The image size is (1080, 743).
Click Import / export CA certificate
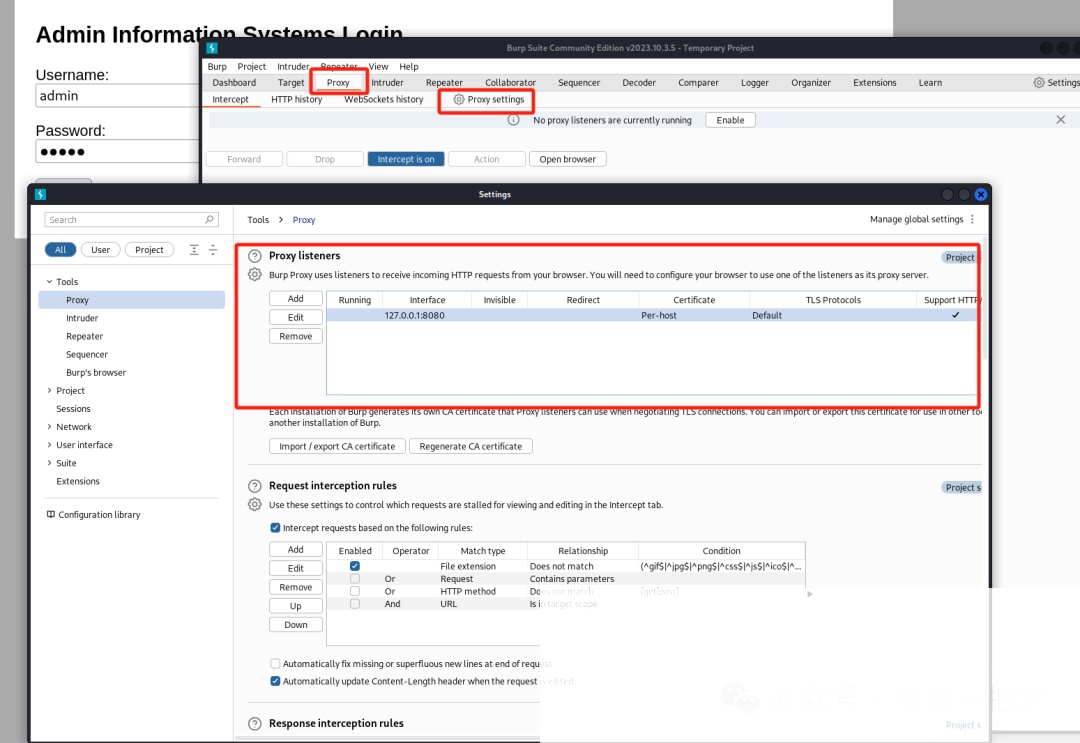coord(338,446)
